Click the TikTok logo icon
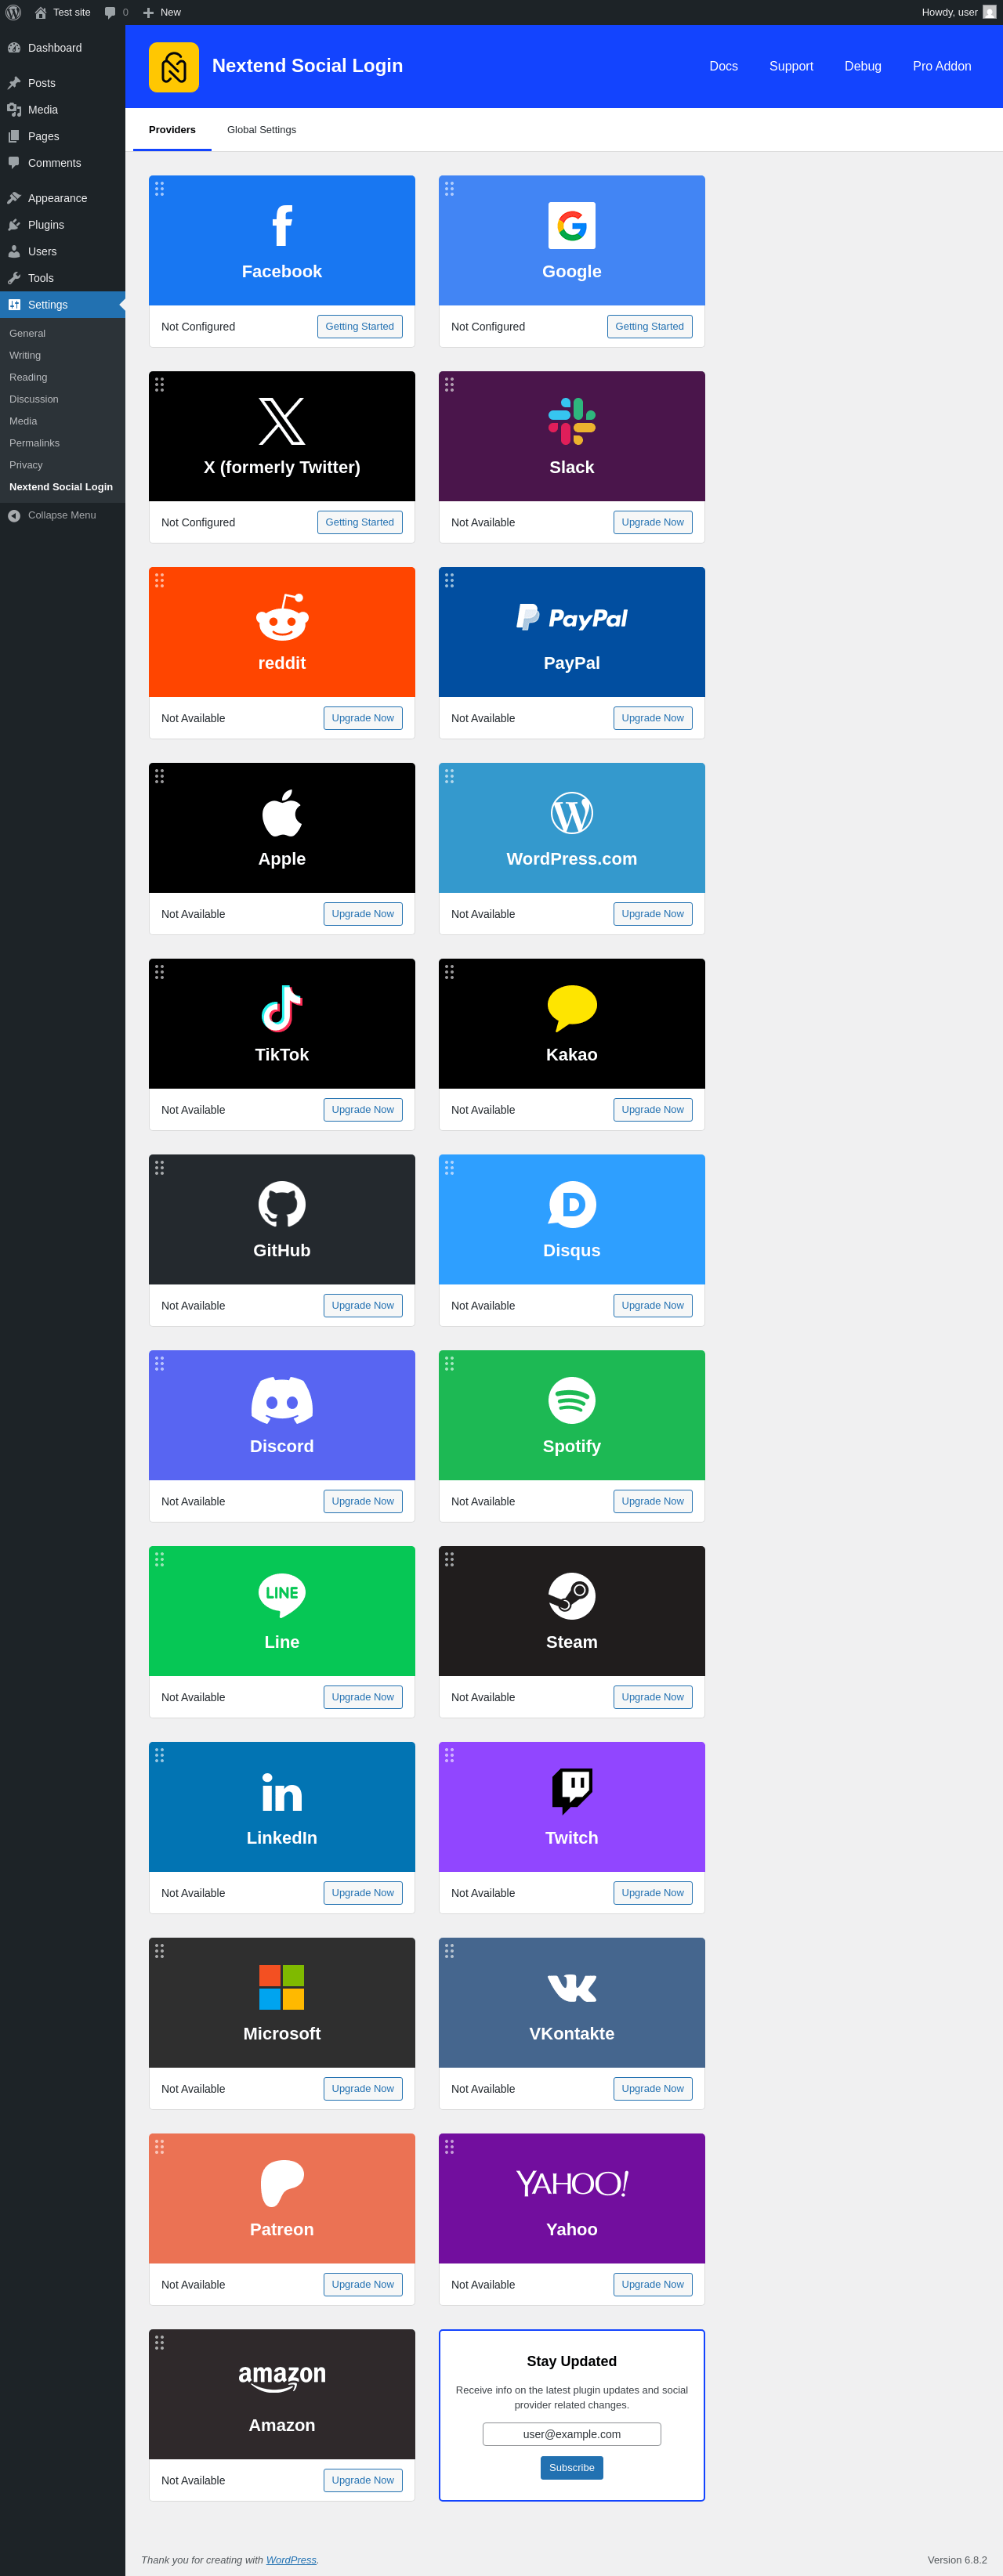Viewport: 1003px width, 2576px height. coord(282,1008)
